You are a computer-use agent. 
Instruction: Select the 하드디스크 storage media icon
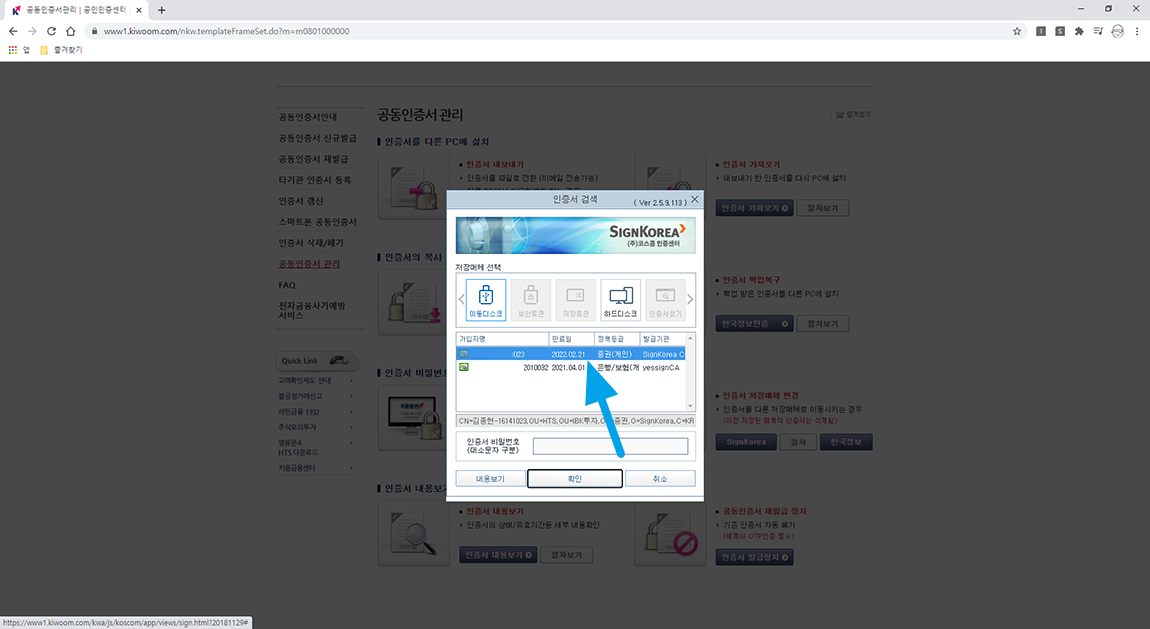coord(620,300)
